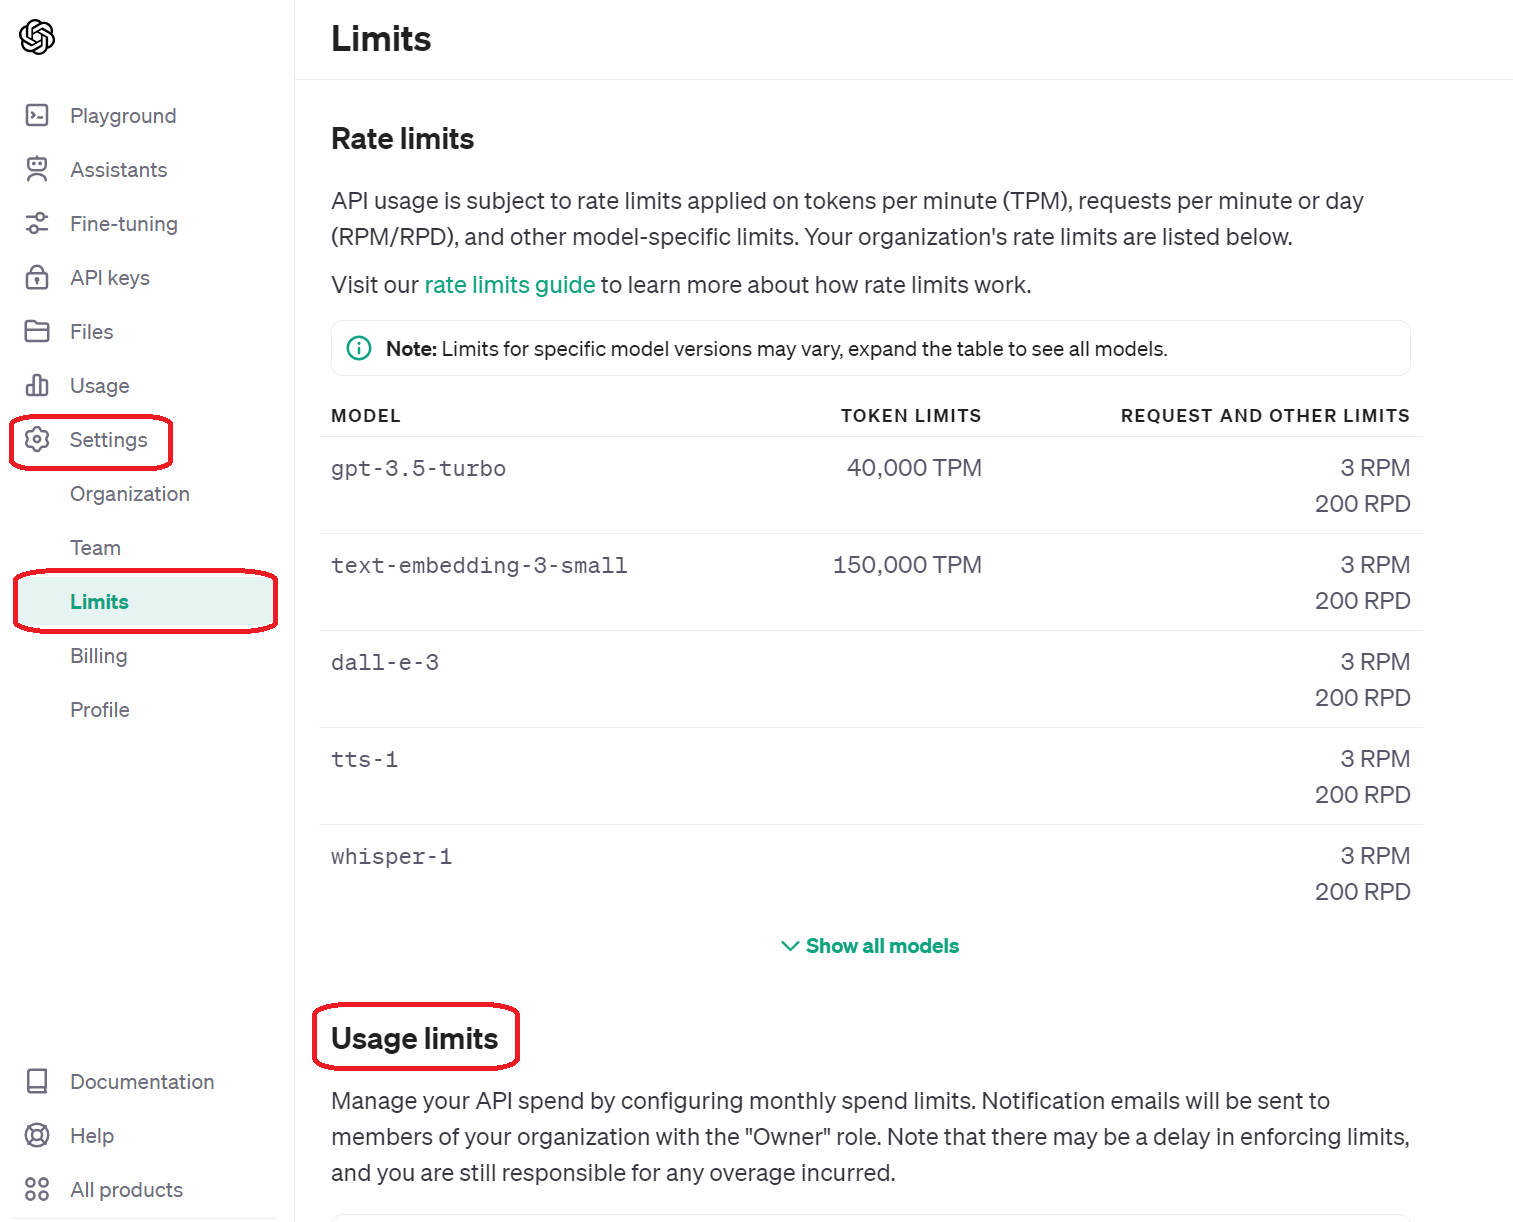Click the TOKEN LIMITS column header
1513x1222 pixels.
coord(911,416)
